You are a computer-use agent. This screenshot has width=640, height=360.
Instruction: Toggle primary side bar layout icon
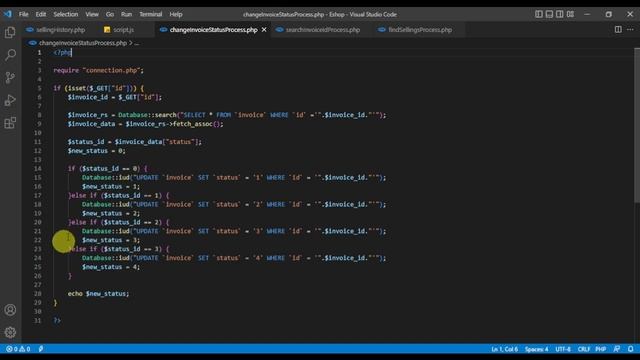point(539,14)
